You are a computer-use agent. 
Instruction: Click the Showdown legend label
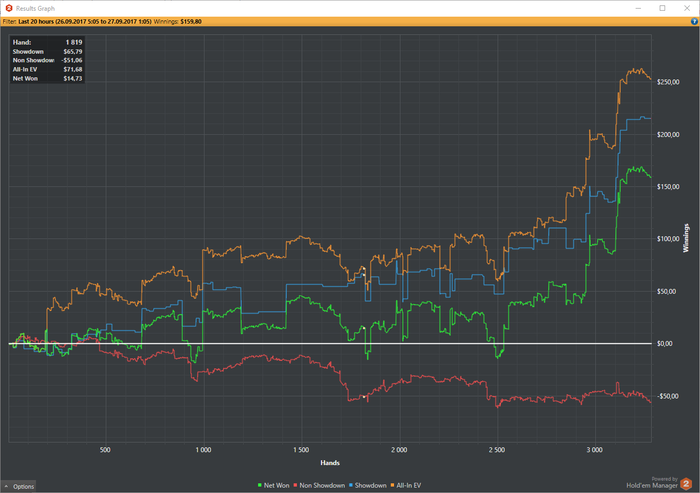tap(371, 485)
